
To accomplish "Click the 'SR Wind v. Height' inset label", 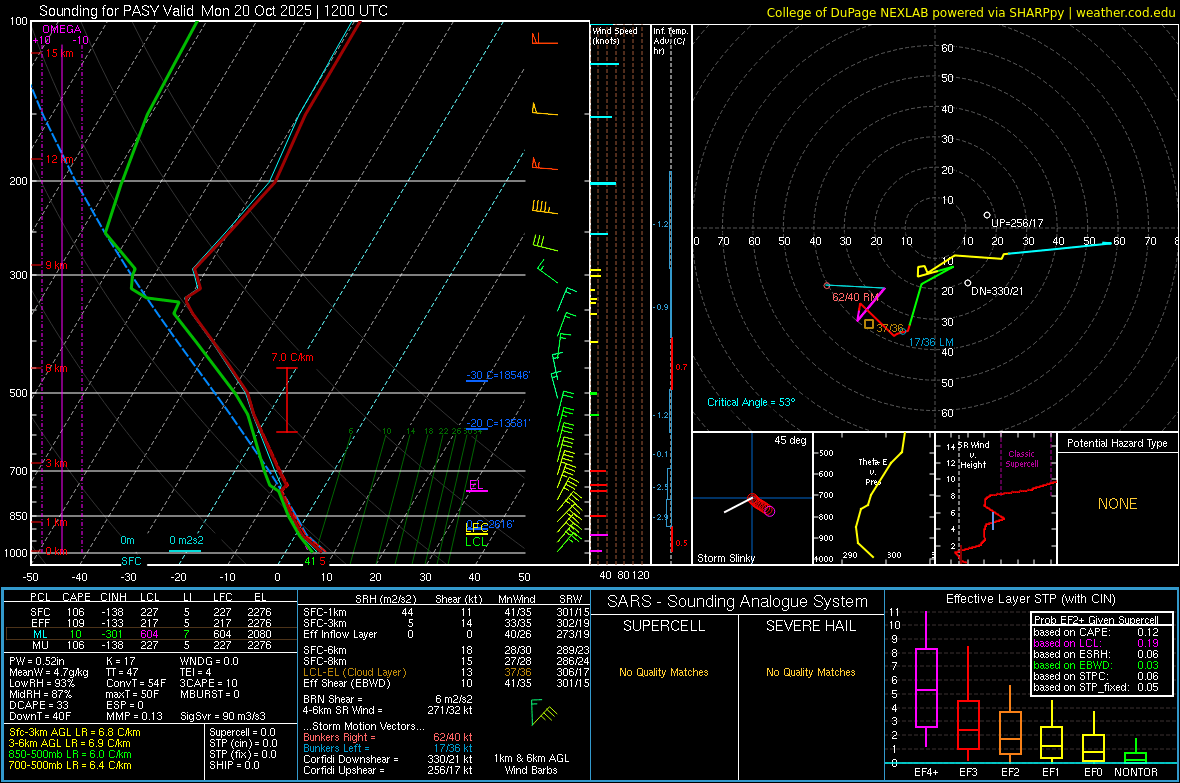I will pos(973,455).
